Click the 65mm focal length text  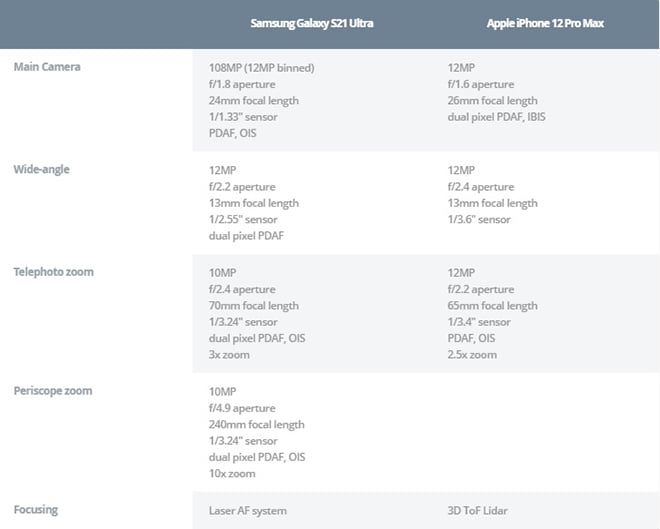[492, 306]
